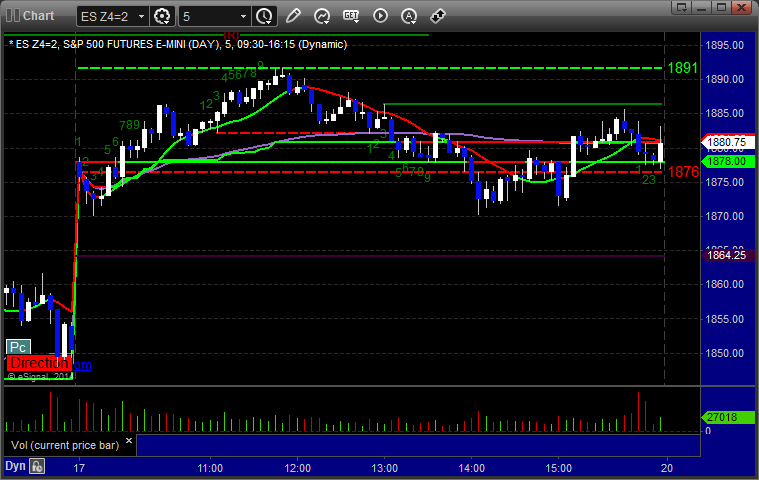This screenshot has height=480, width=759.
Task: Open the studies menu icon
Action: pos(322,16)
